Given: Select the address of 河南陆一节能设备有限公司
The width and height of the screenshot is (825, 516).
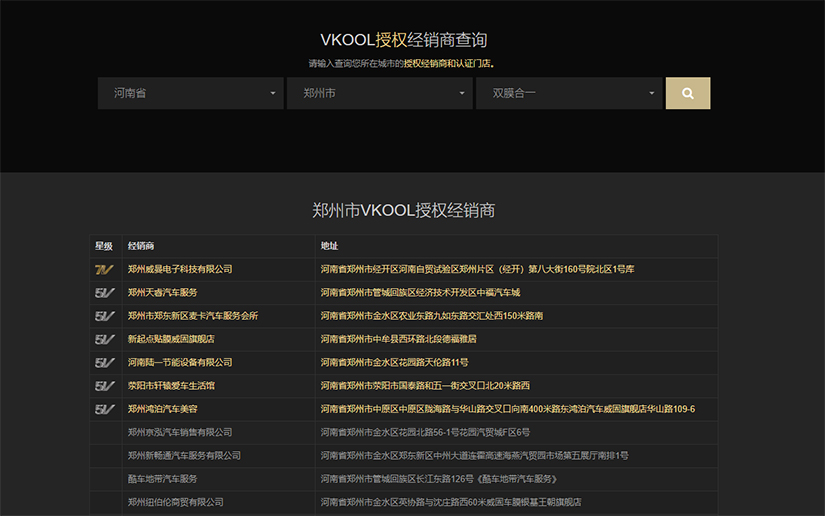Looking at the screenshot, I should point(394,362).
